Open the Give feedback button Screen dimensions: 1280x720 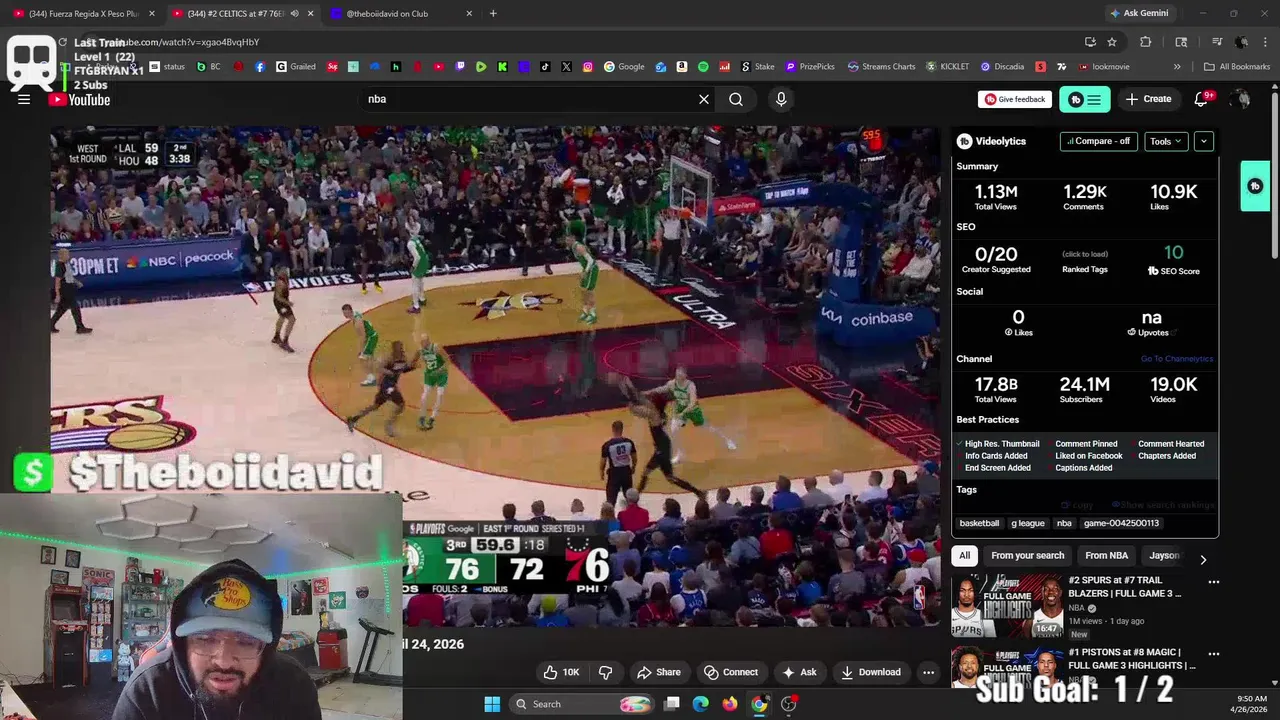tap(1015, 99)
